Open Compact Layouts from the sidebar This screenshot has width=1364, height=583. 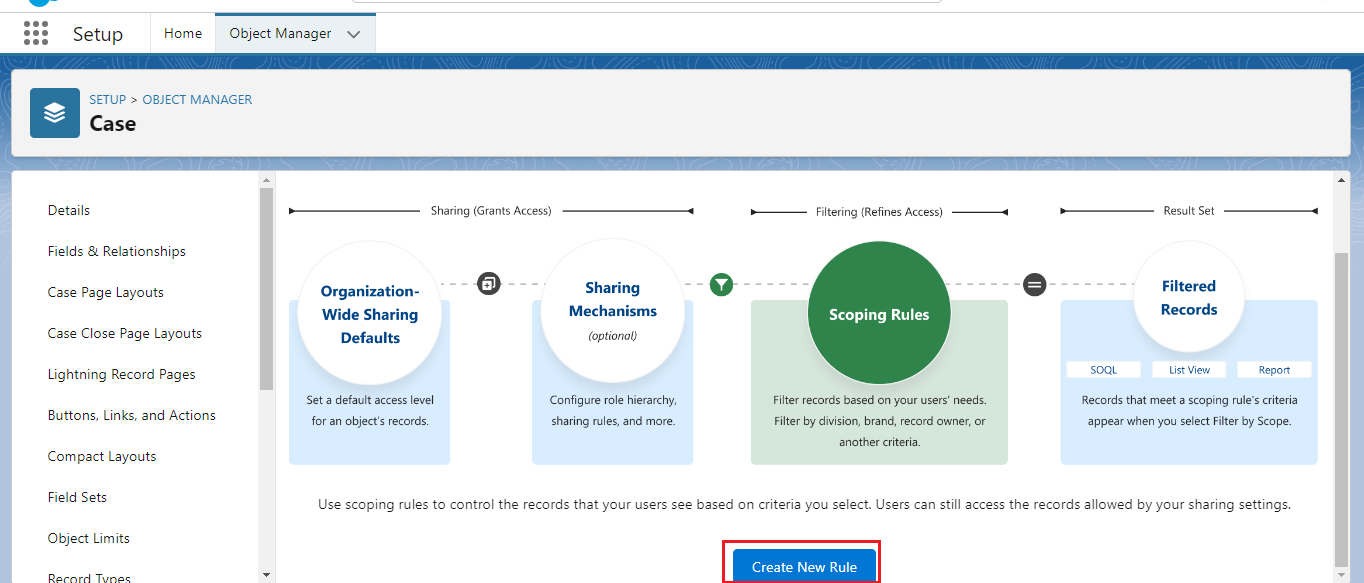pos(101,455)
